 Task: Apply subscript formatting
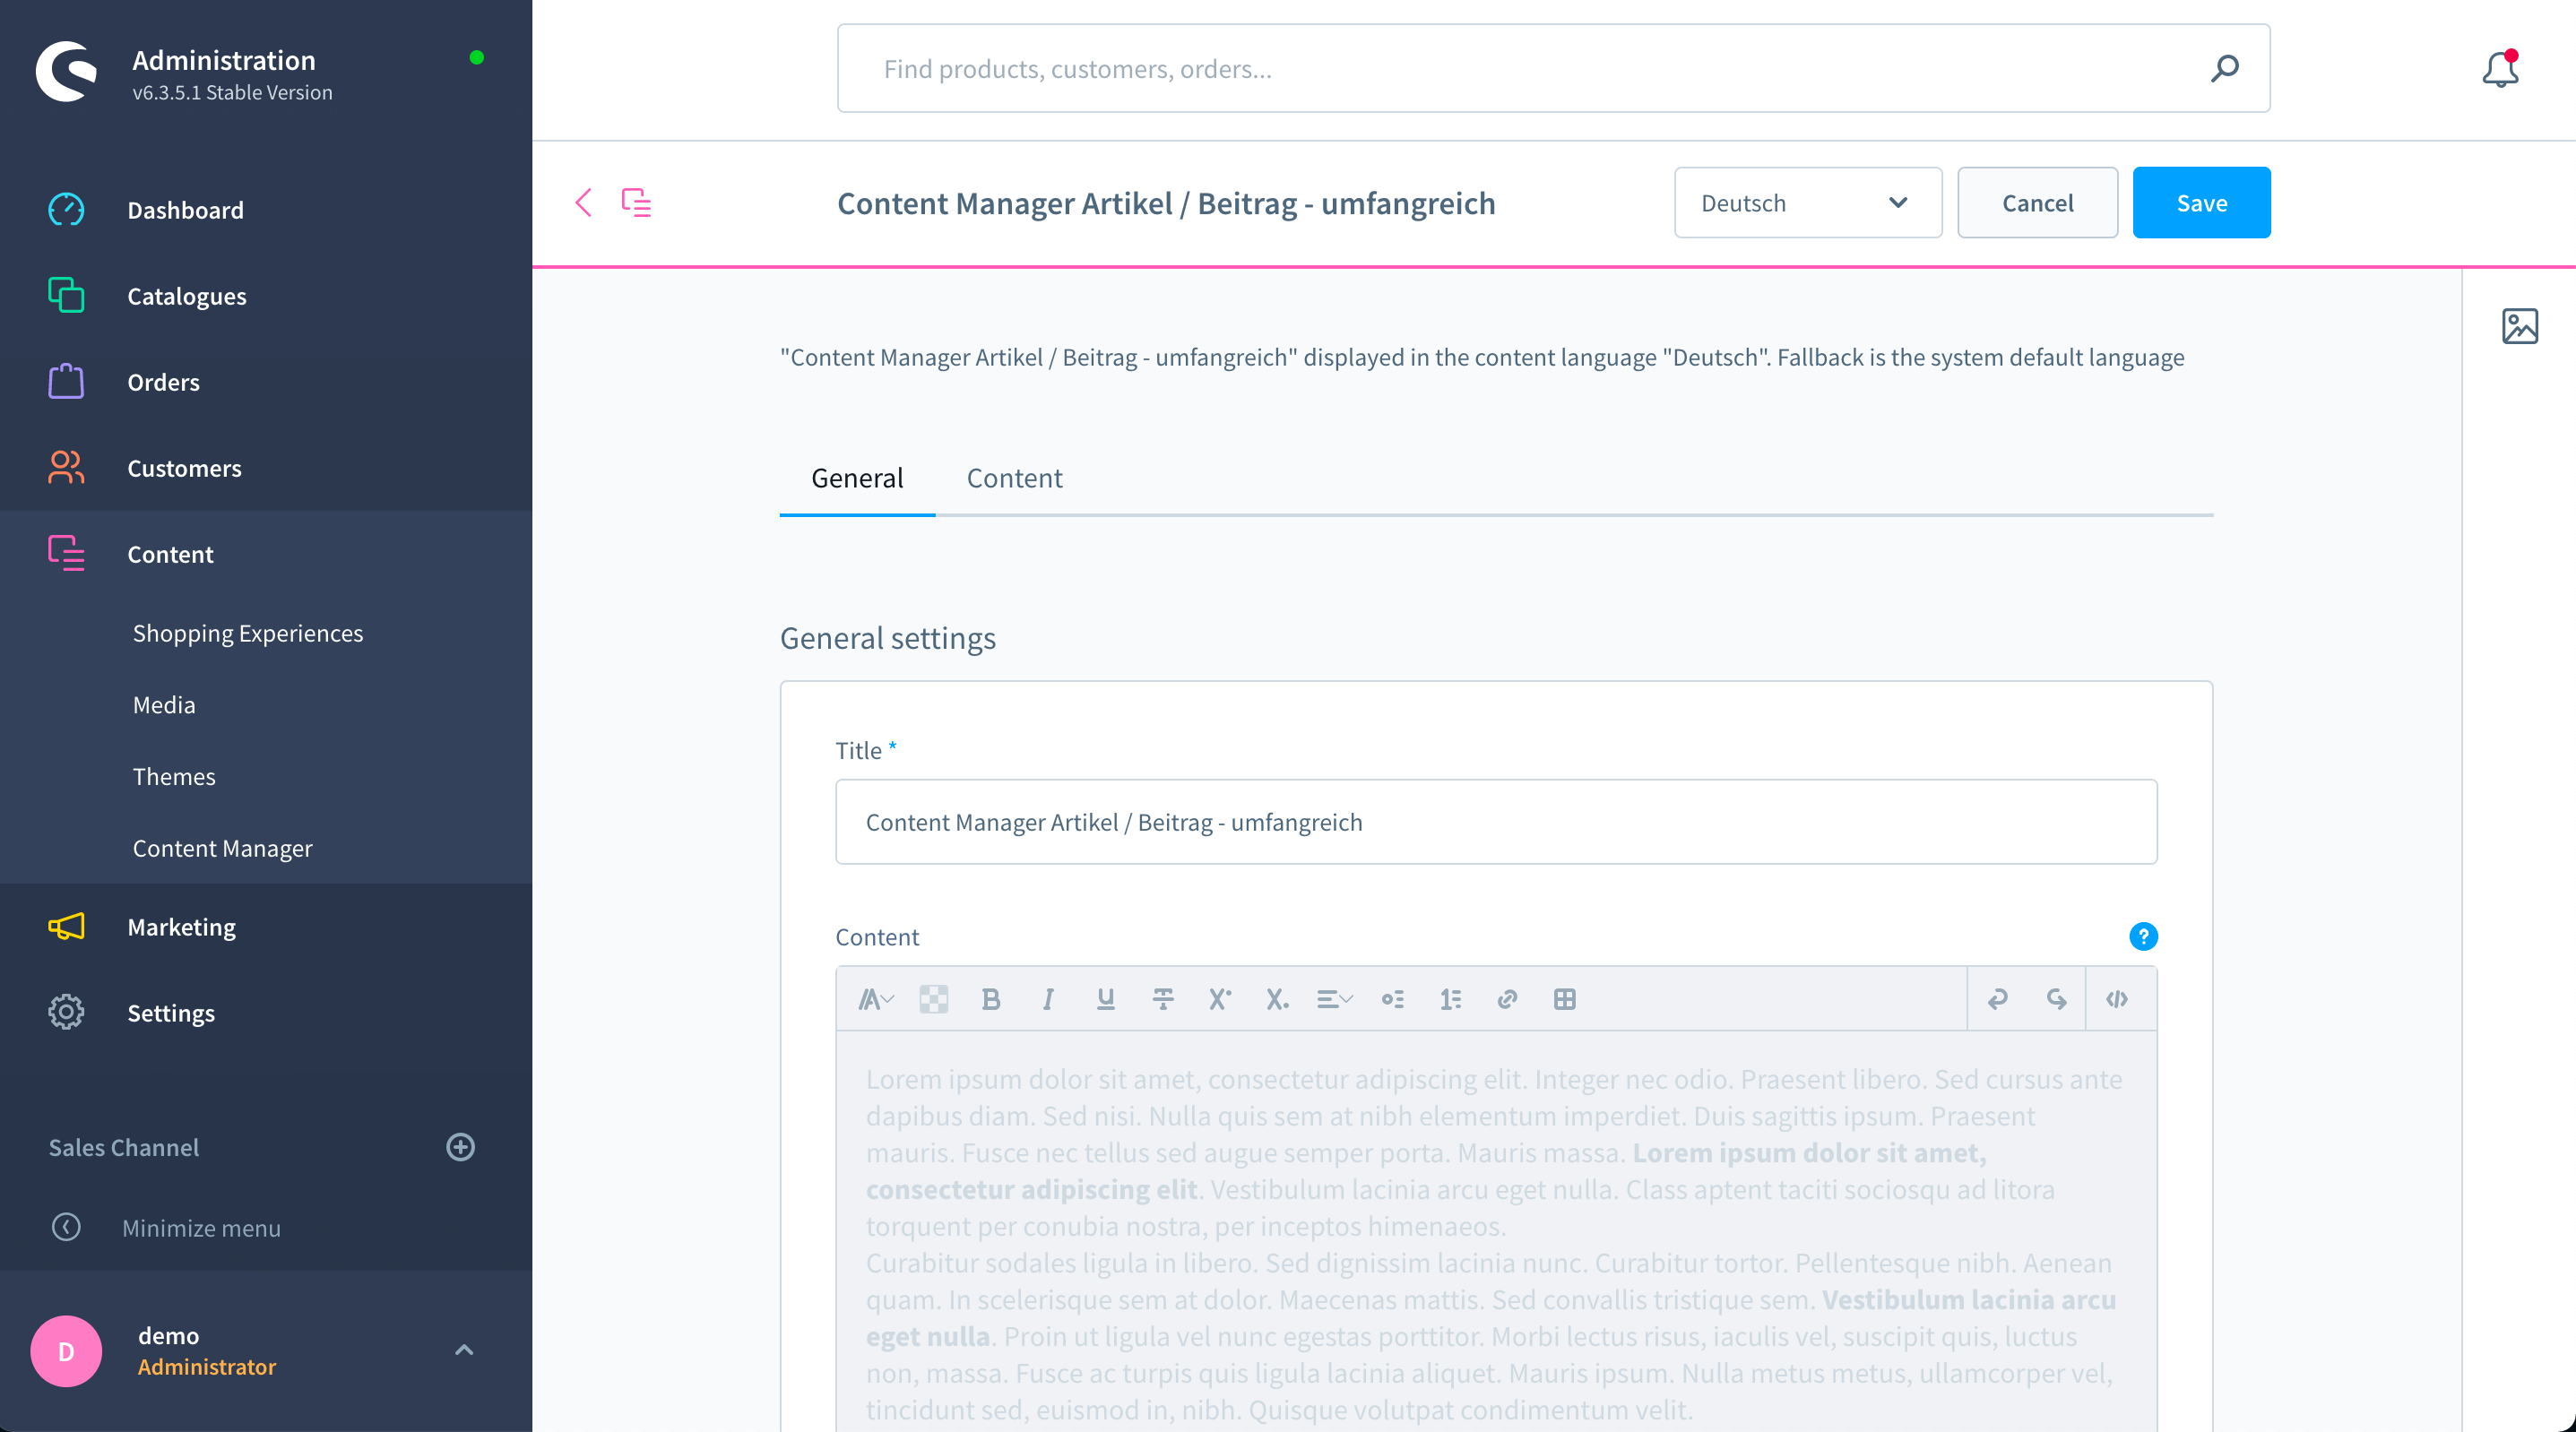tap(1277, 999)
